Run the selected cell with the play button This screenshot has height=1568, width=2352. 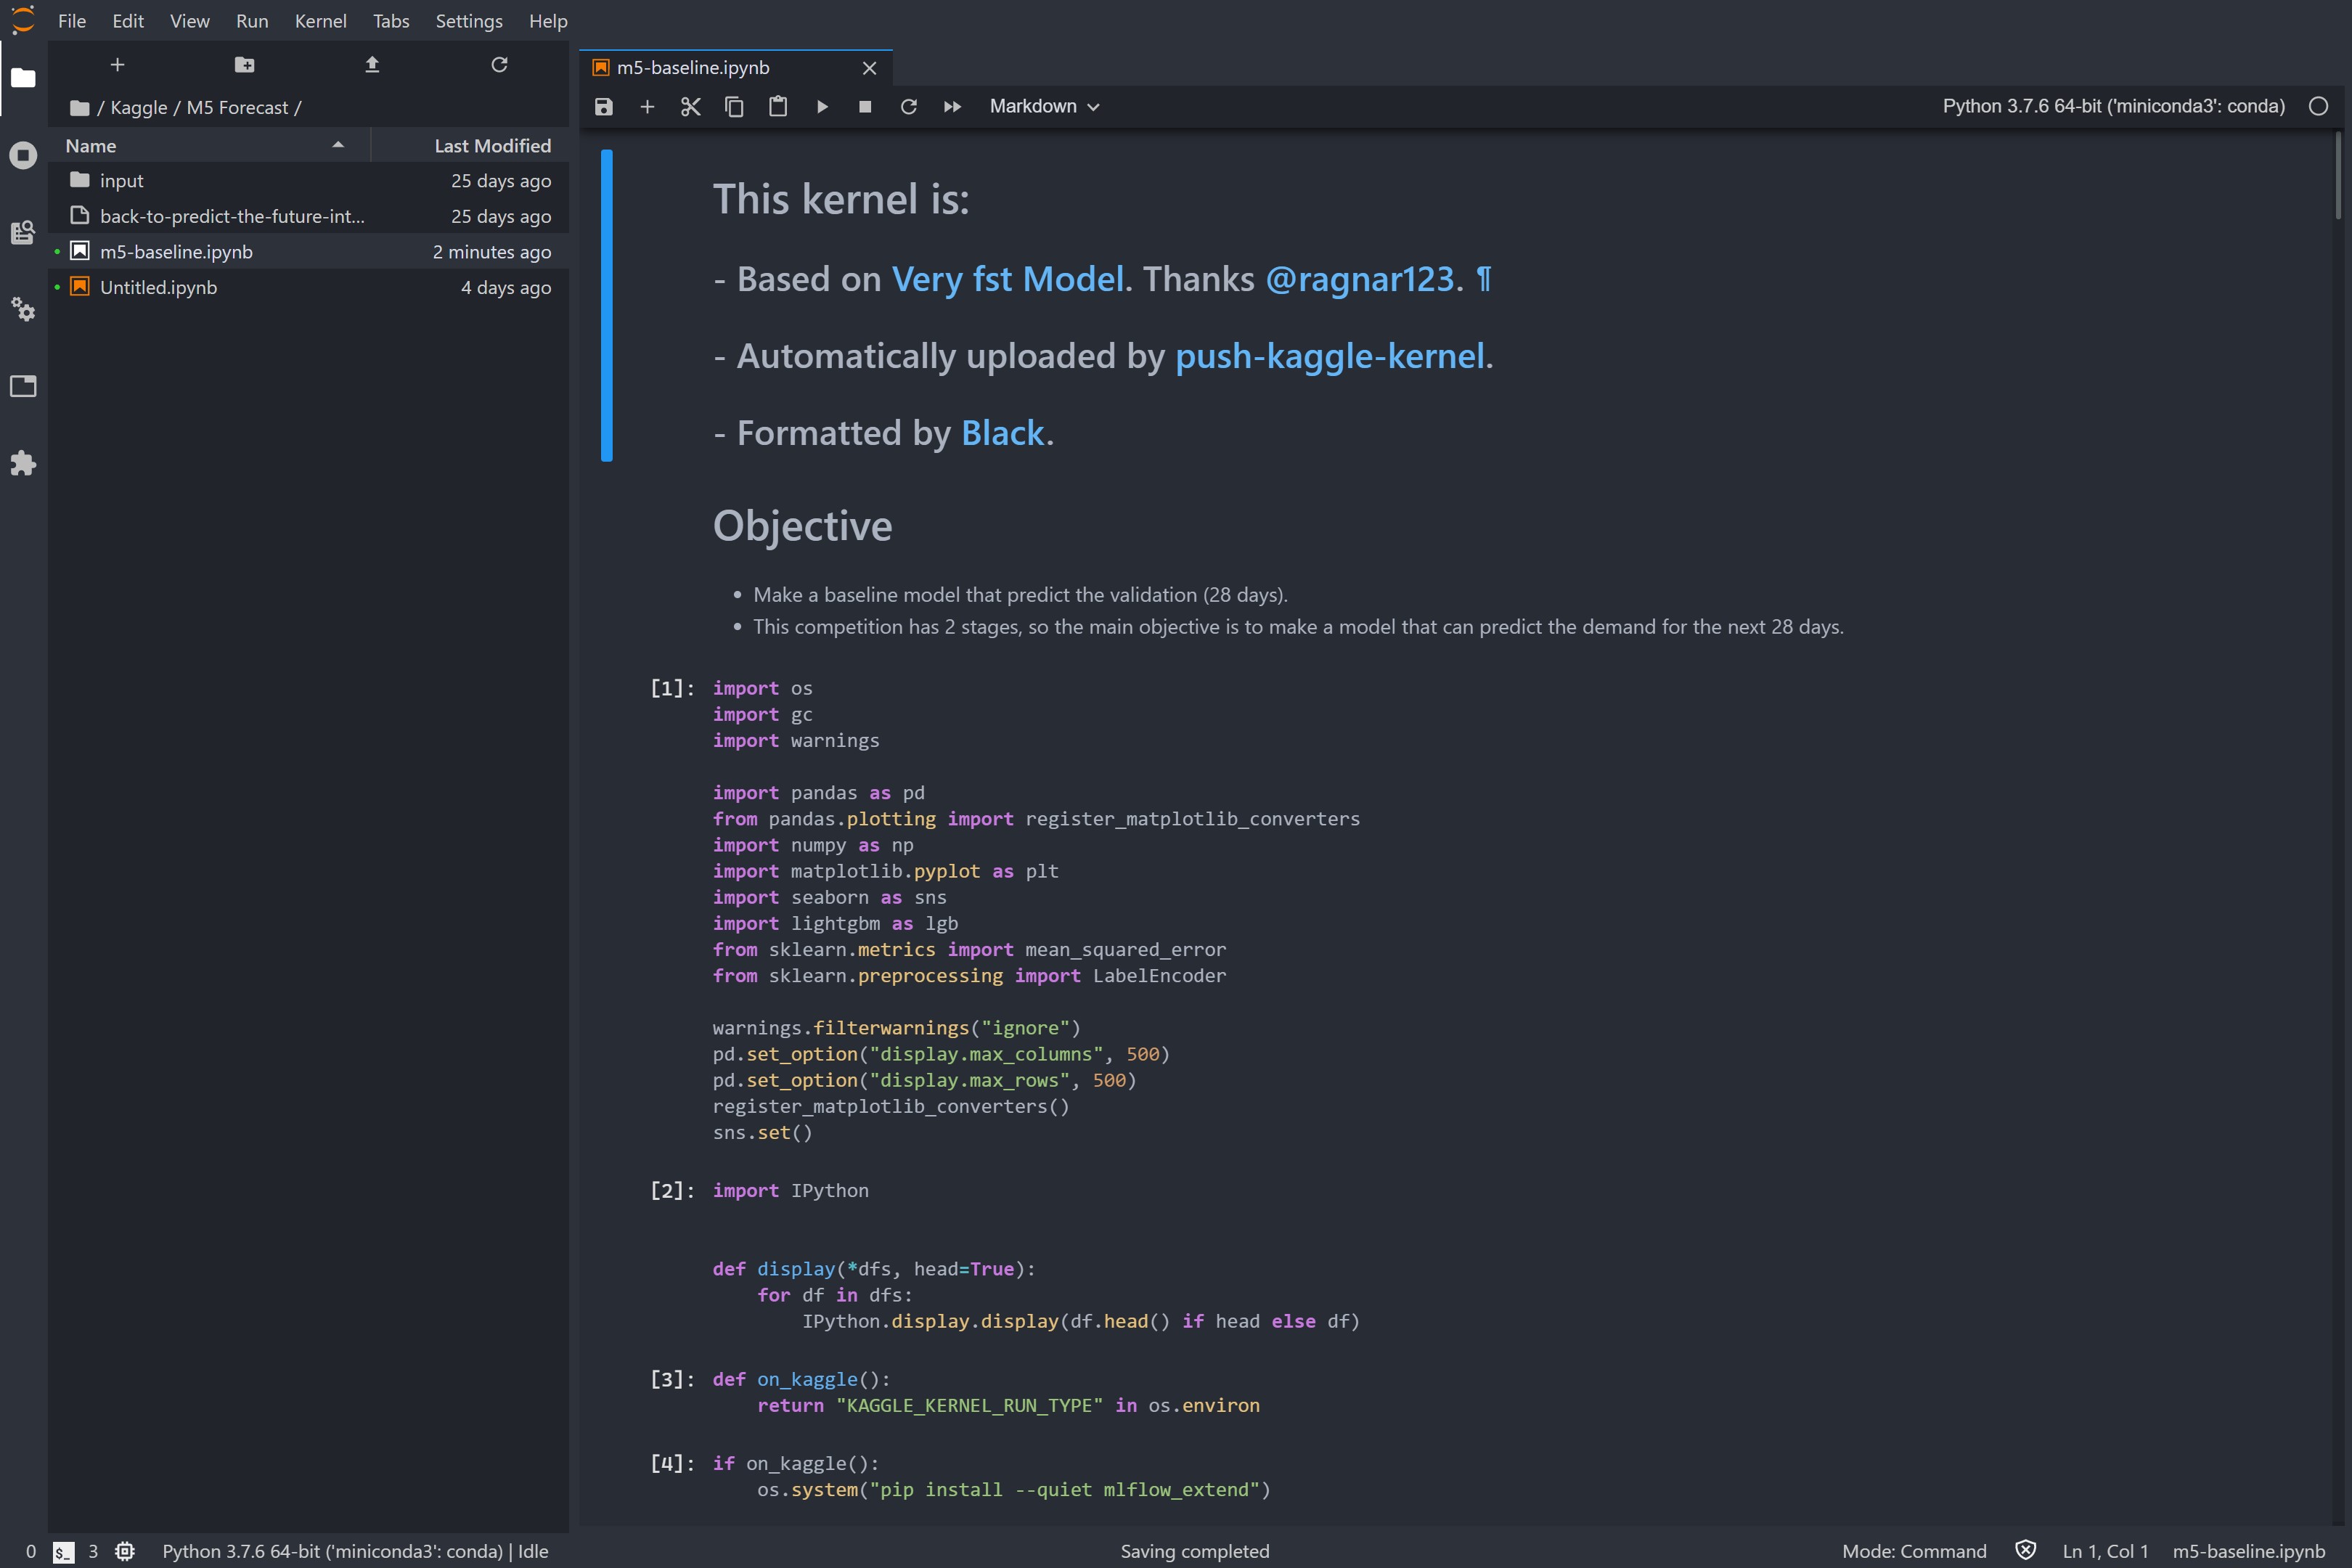coord(822,107)
